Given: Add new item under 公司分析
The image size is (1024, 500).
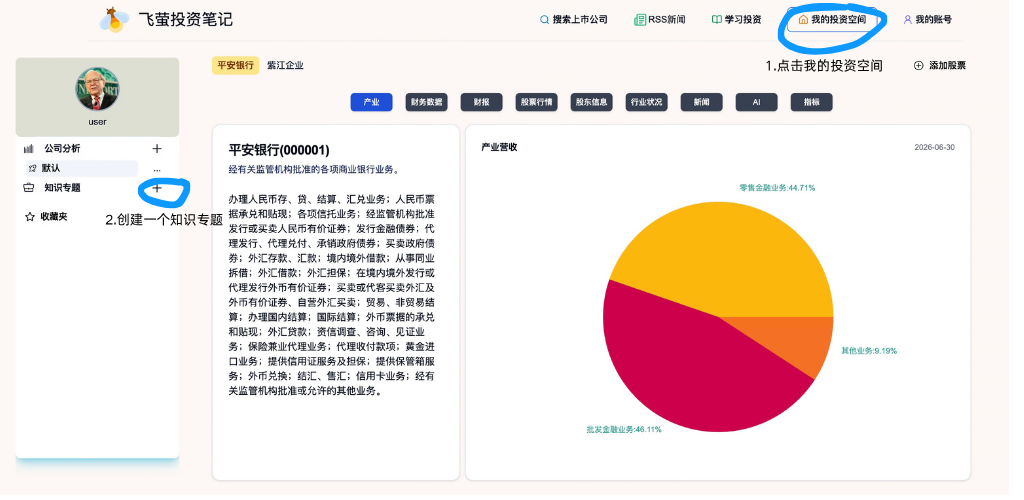Looking at the screenshot, I should [x=157, y=149].
